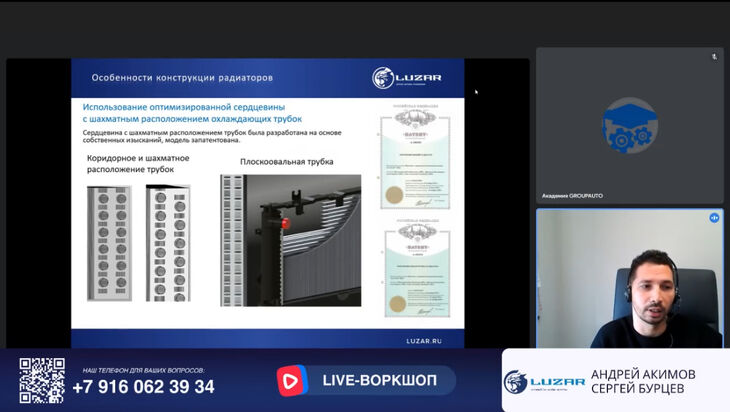The image size is (730, 412).
Task: Click the caption Плоскоовальная трубка
Action: coord(287,162)
